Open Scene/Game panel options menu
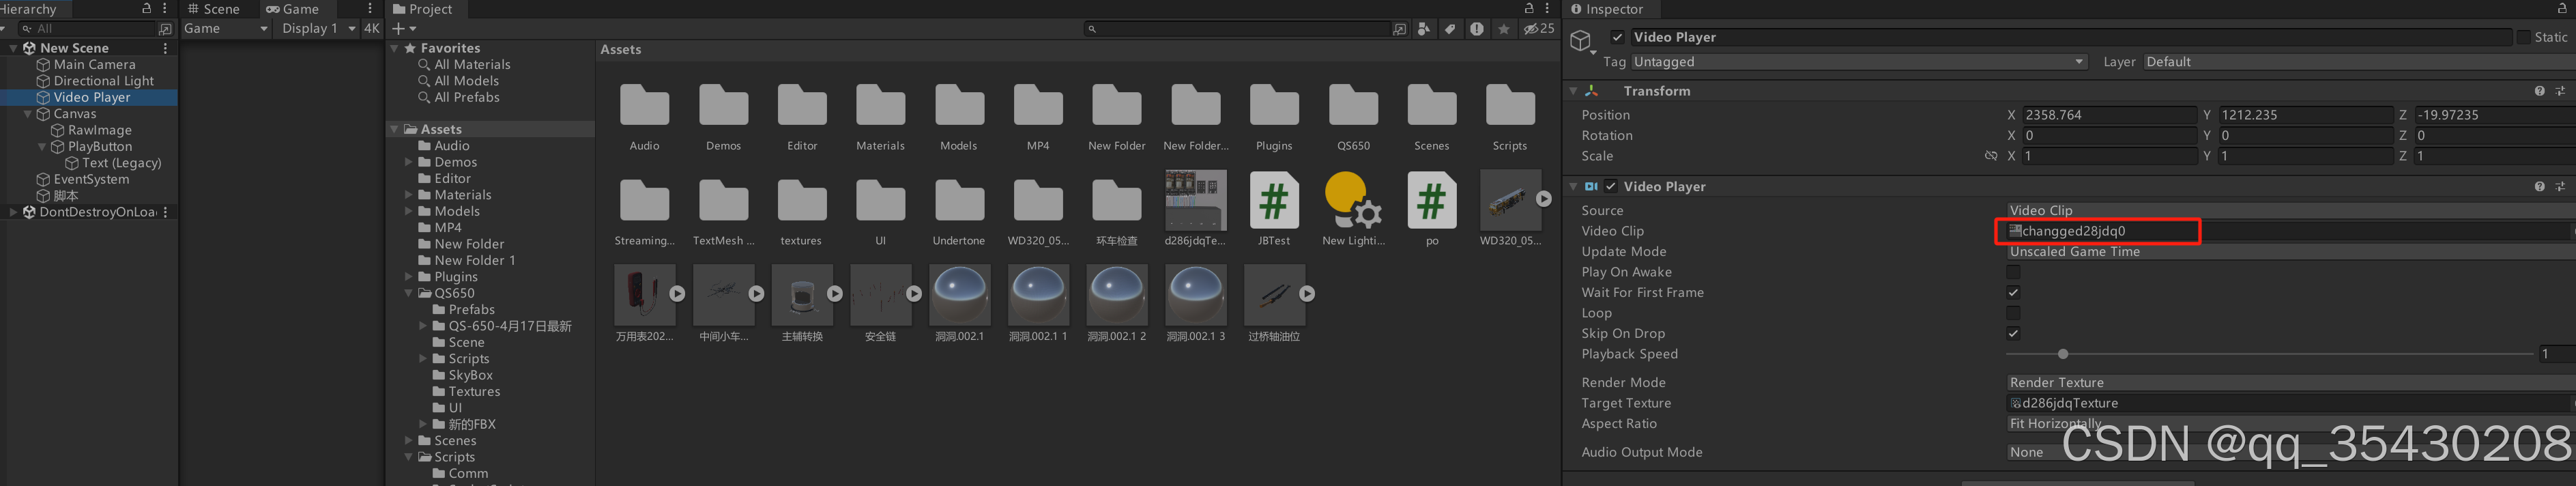Screen dimensions: 2576x486 (x=370, y=8)
